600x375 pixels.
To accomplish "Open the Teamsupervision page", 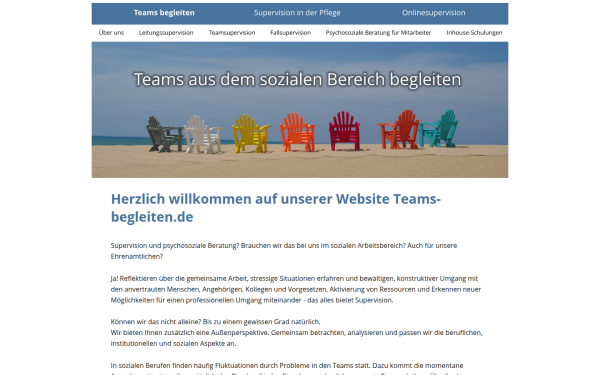I will tap(232, 33).
